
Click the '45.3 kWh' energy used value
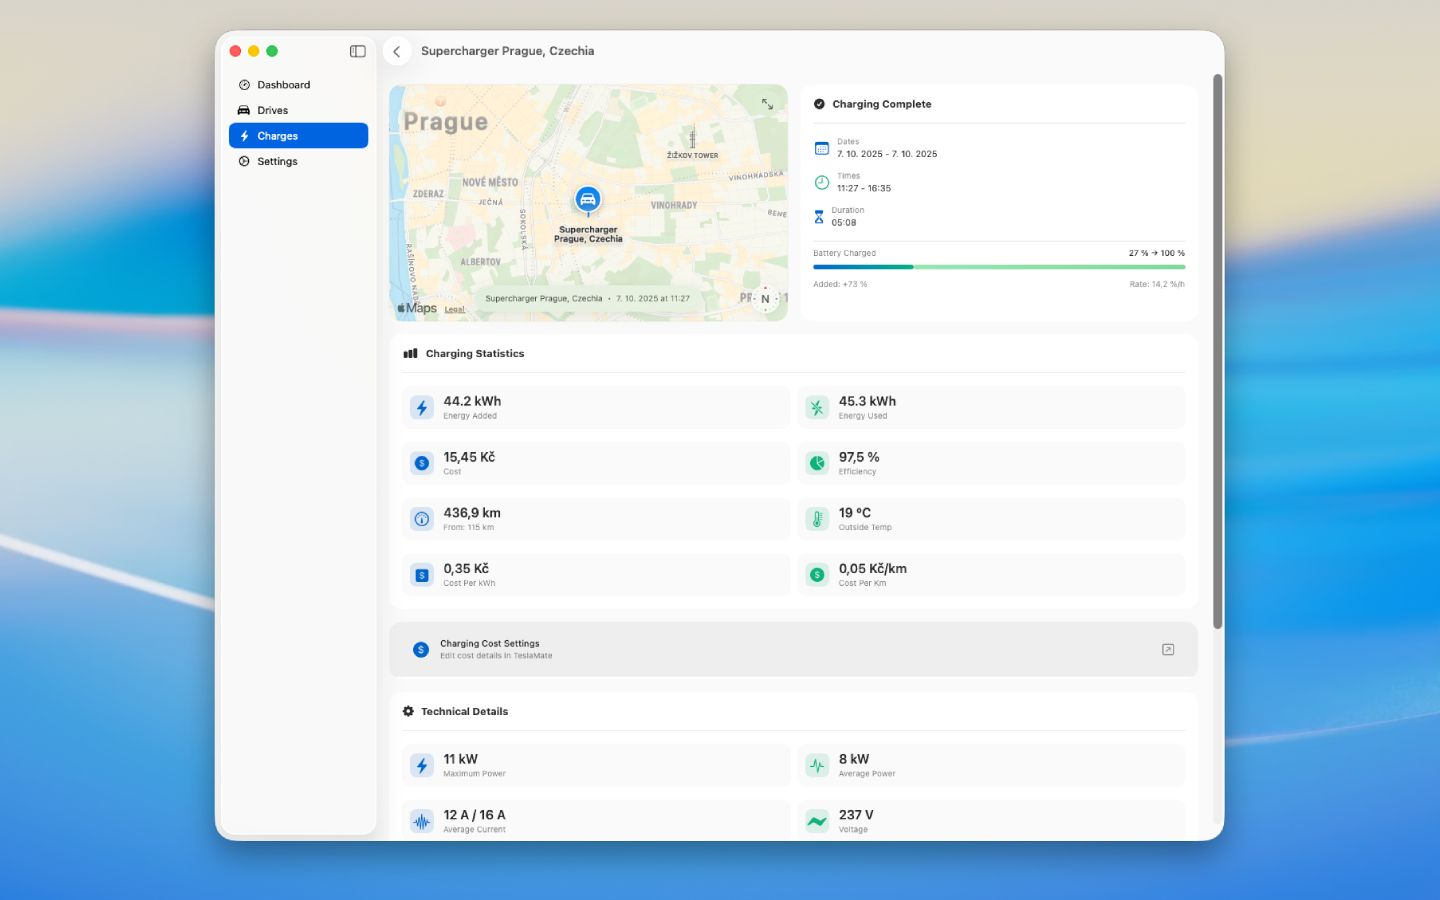tap(867, 401)
